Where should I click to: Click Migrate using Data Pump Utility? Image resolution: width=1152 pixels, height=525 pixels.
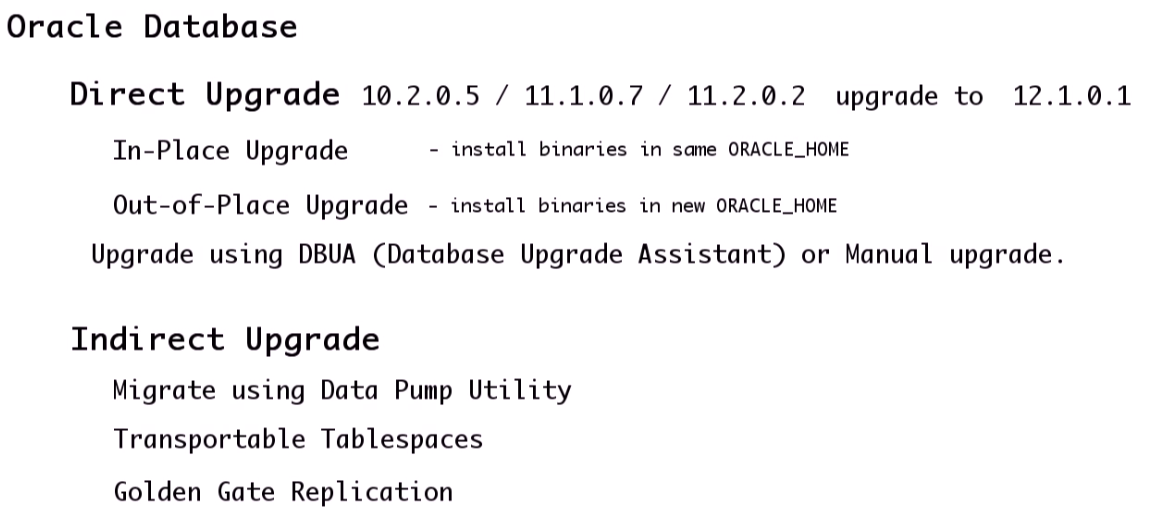(x=342, y=390)
